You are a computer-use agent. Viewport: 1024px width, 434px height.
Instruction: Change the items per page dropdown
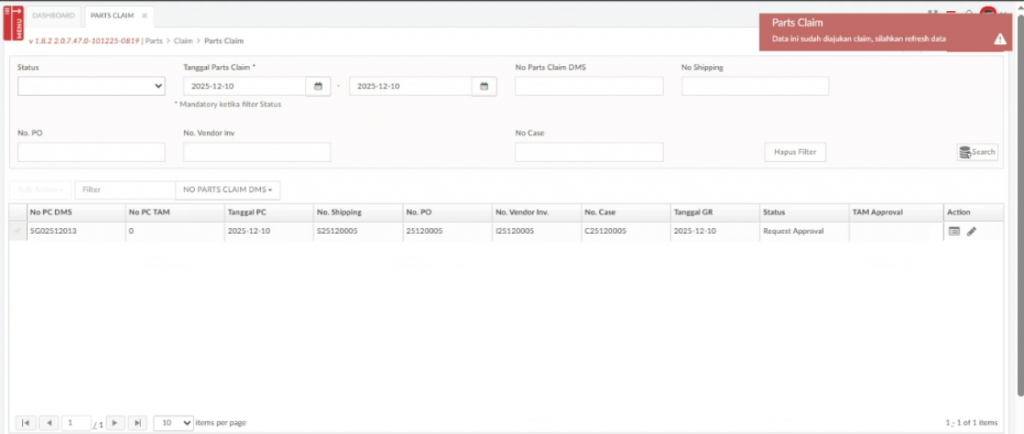(x=174, y=423)
